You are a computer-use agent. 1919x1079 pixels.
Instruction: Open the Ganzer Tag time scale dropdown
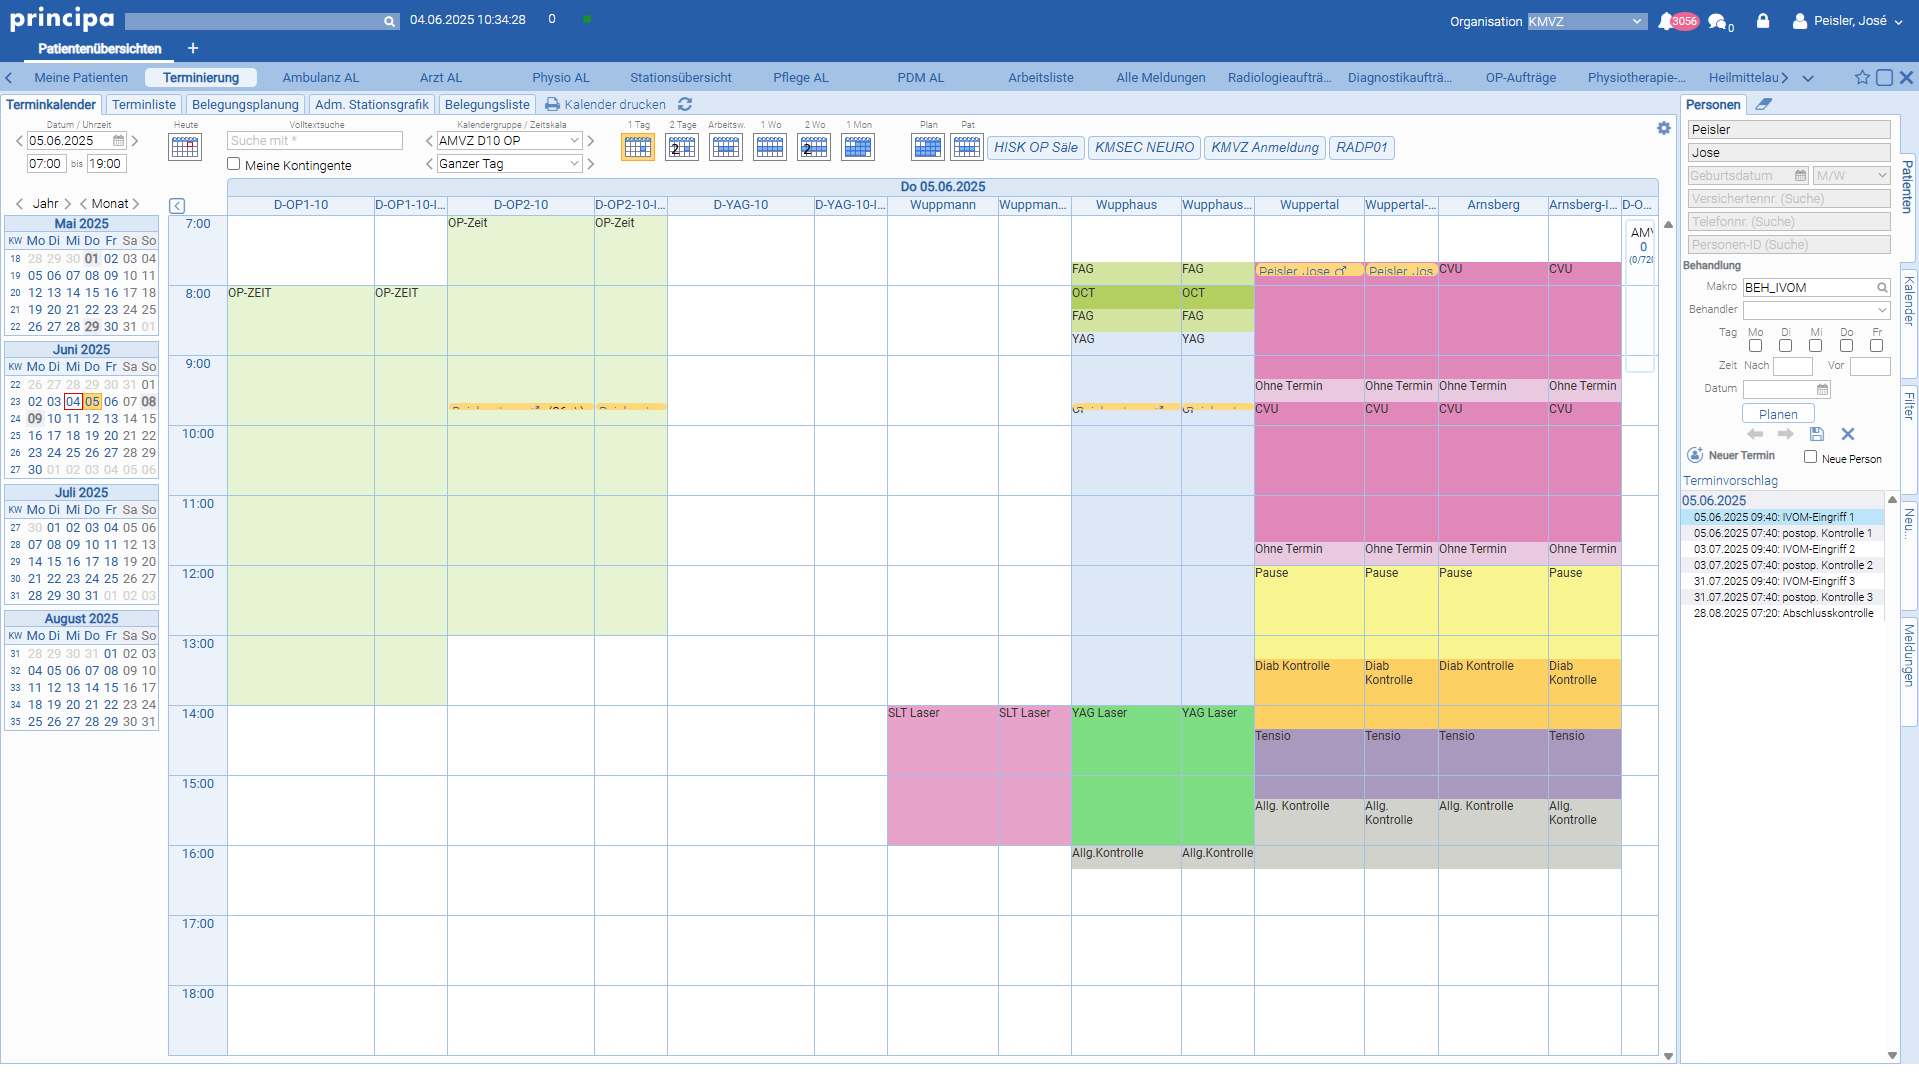[x=509, y=164]
